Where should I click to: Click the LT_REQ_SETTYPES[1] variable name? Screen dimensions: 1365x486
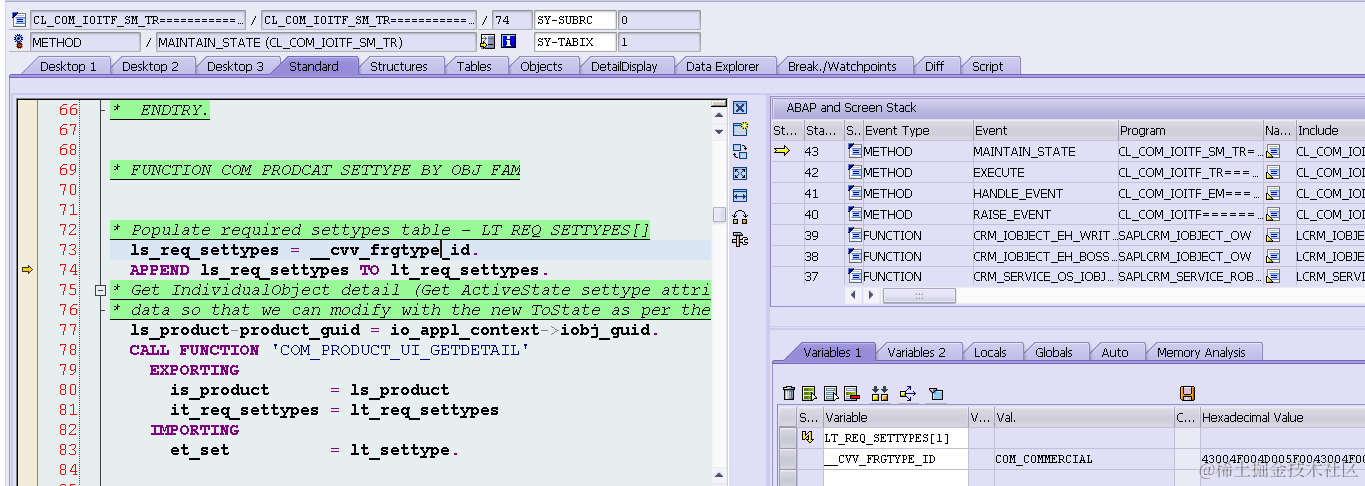[895, 438]
